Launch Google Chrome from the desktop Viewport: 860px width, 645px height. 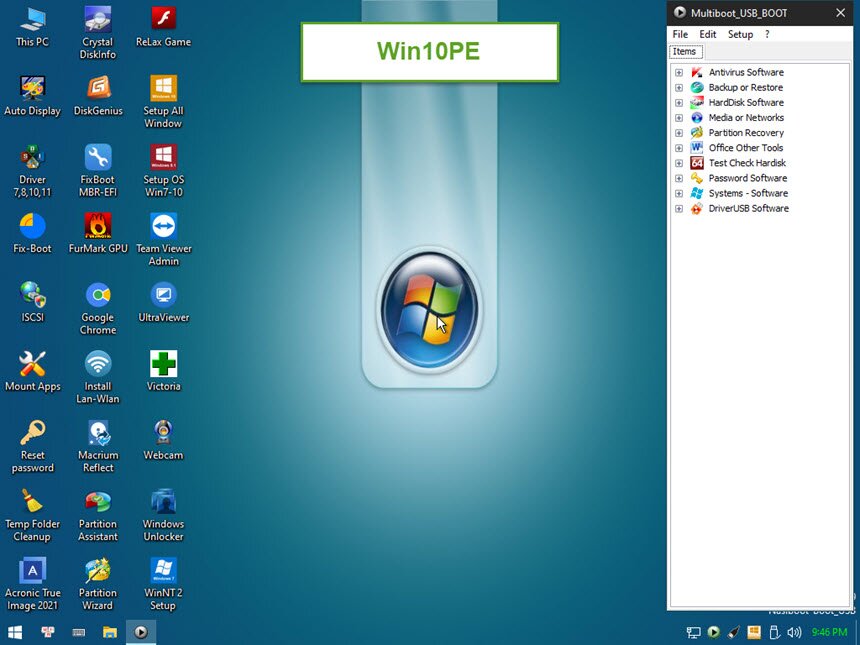coord(98,309)
